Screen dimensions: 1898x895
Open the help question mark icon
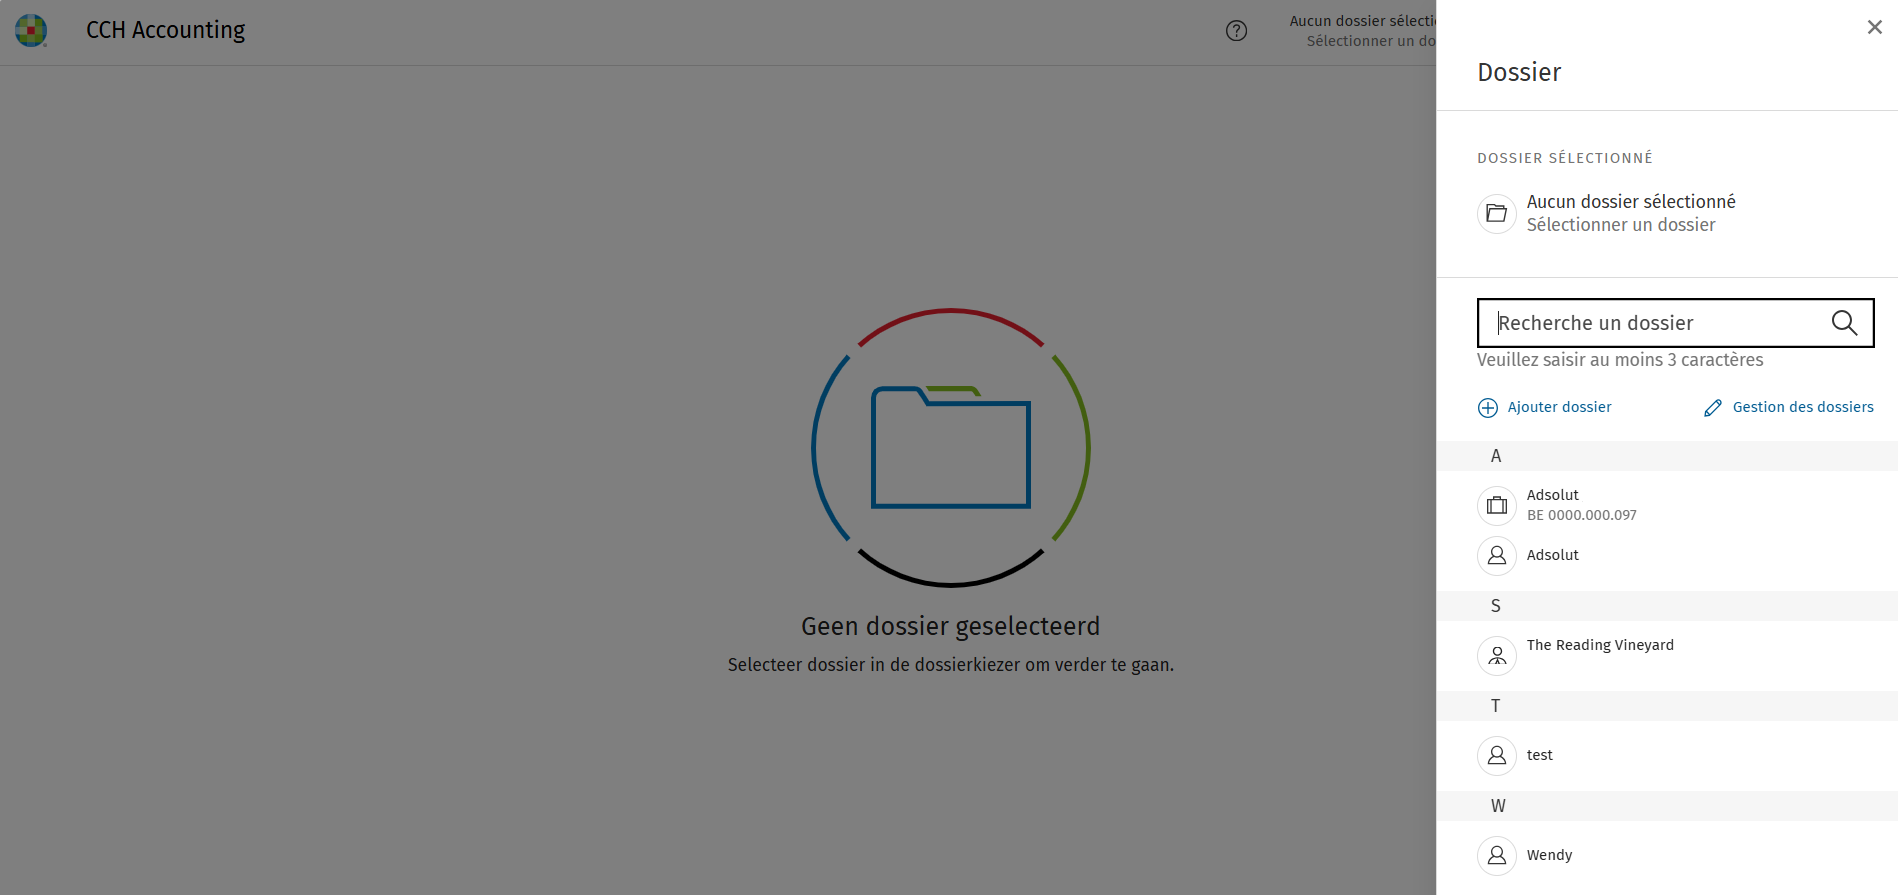[1236, 31]
